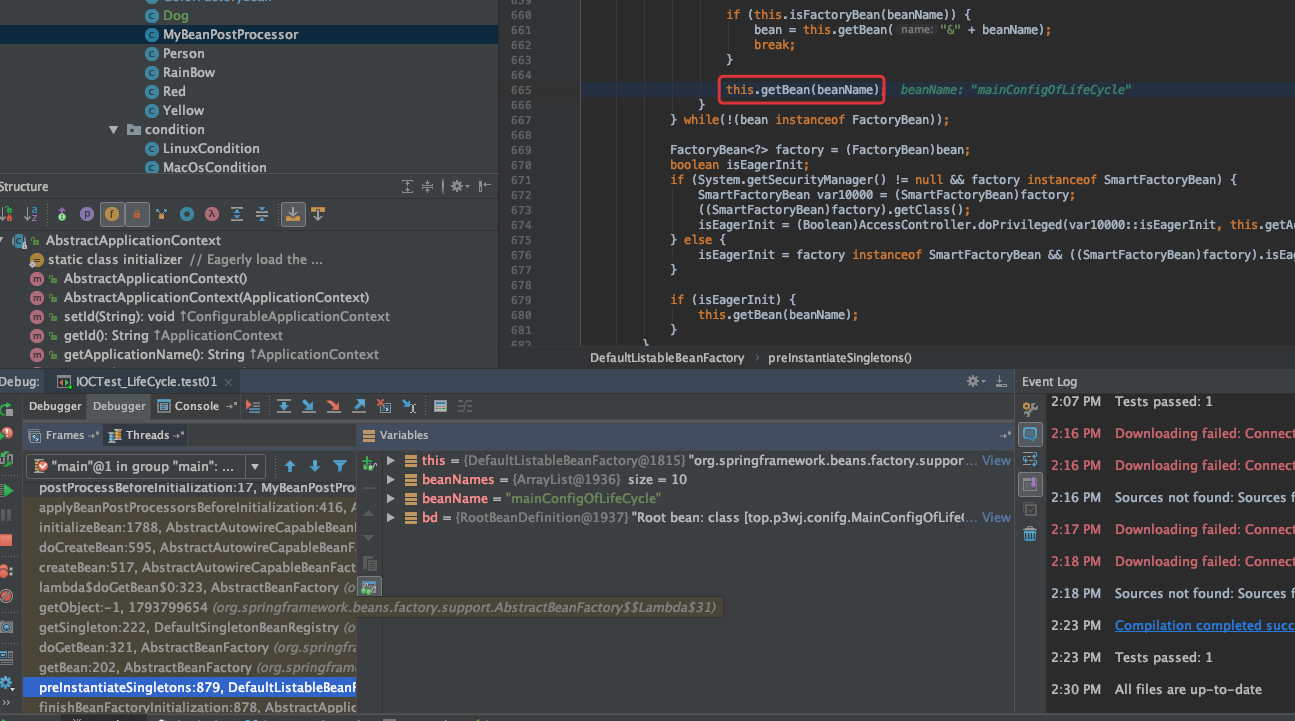The image size is (1295, 721).
Task: Click Get Thread Dump camera icon
Action: click(x=6, y=627)
